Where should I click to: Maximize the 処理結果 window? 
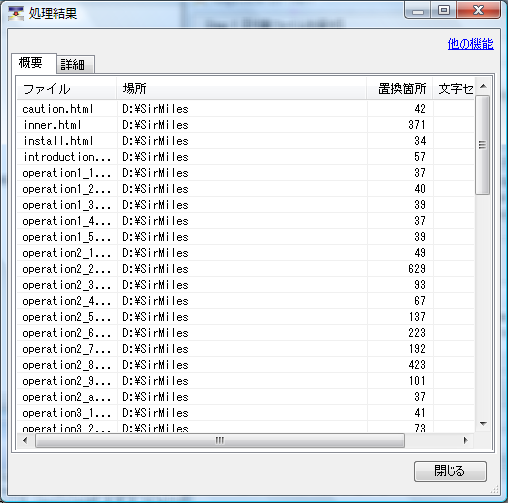click(444, 10)
